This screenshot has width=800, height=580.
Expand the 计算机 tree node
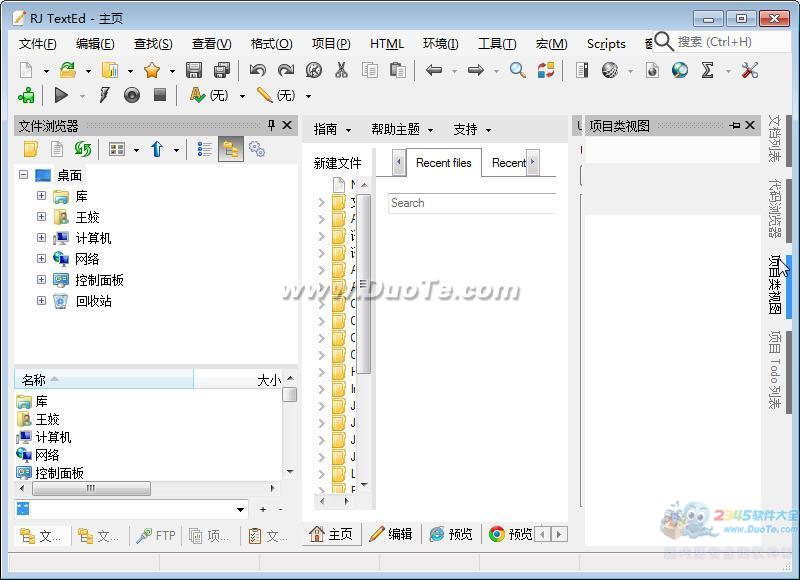[41, 238]
